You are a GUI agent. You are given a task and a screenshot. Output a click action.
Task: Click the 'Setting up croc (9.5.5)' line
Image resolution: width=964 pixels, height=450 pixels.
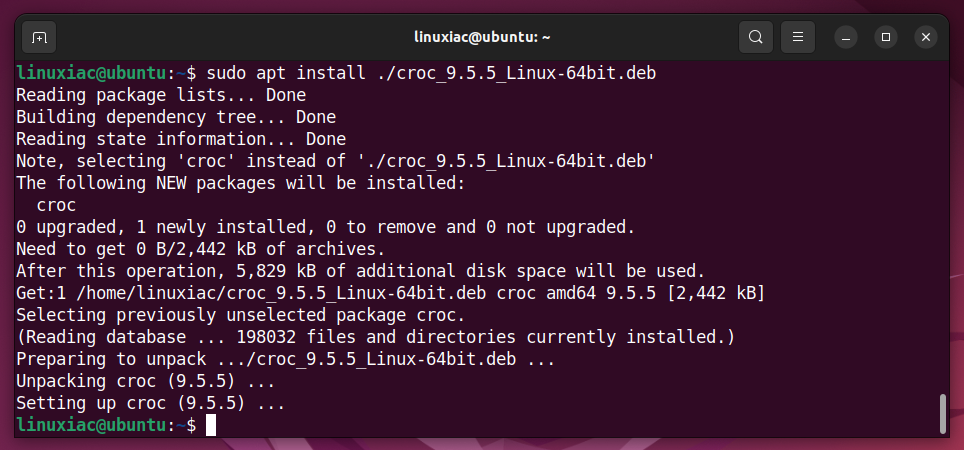(x=151, y=404)
